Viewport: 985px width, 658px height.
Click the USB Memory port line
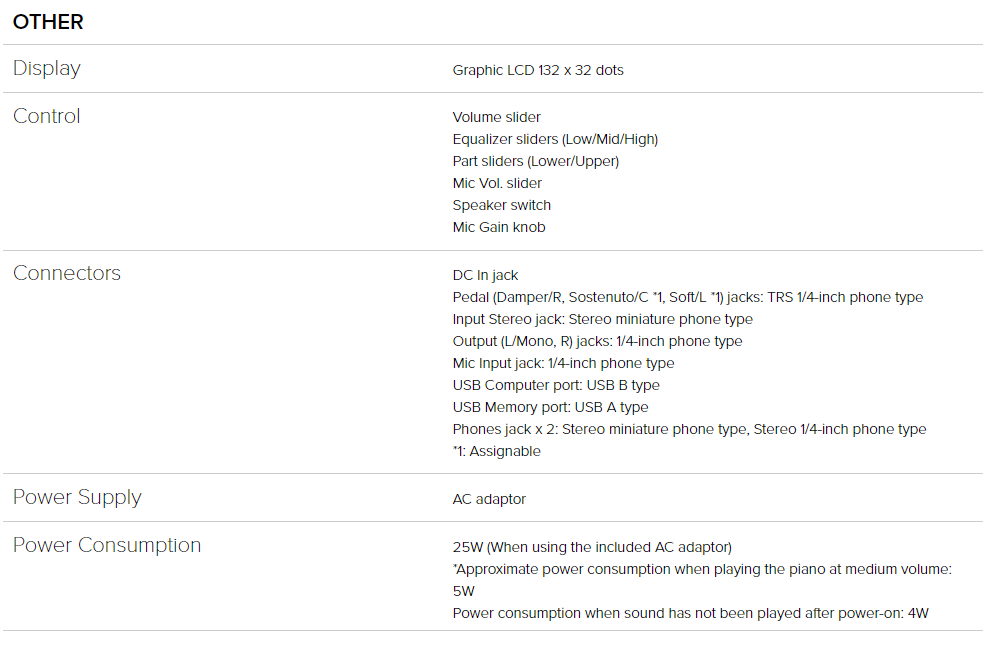550,407
